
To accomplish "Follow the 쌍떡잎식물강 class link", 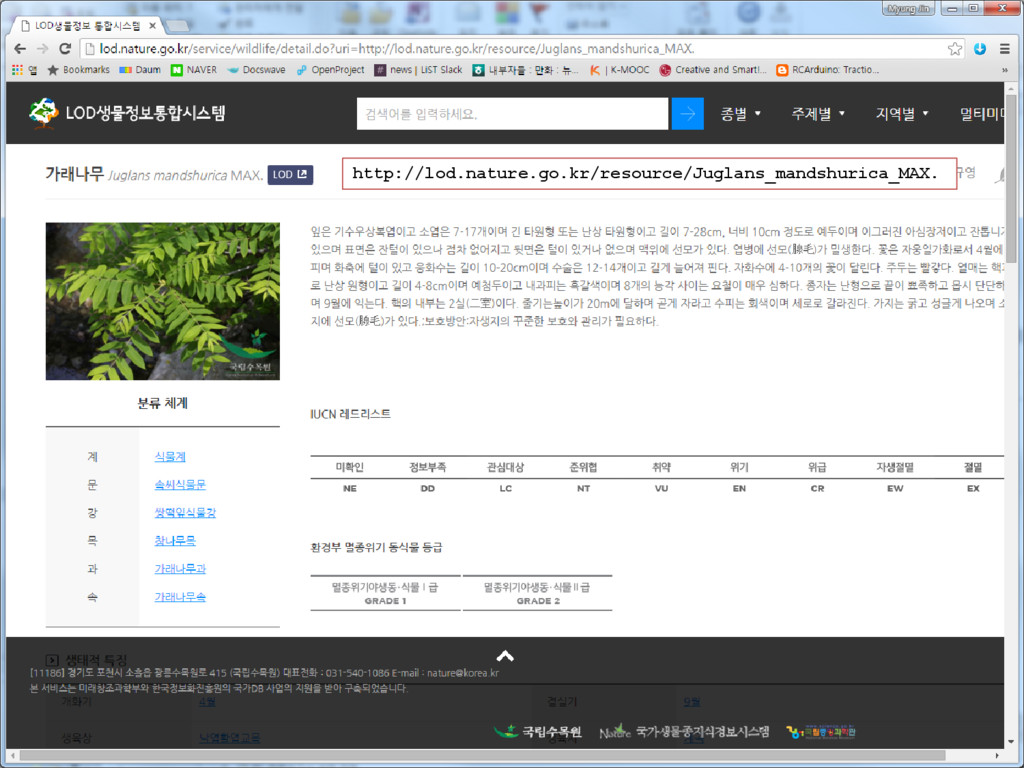I will (x=185, y=513).
